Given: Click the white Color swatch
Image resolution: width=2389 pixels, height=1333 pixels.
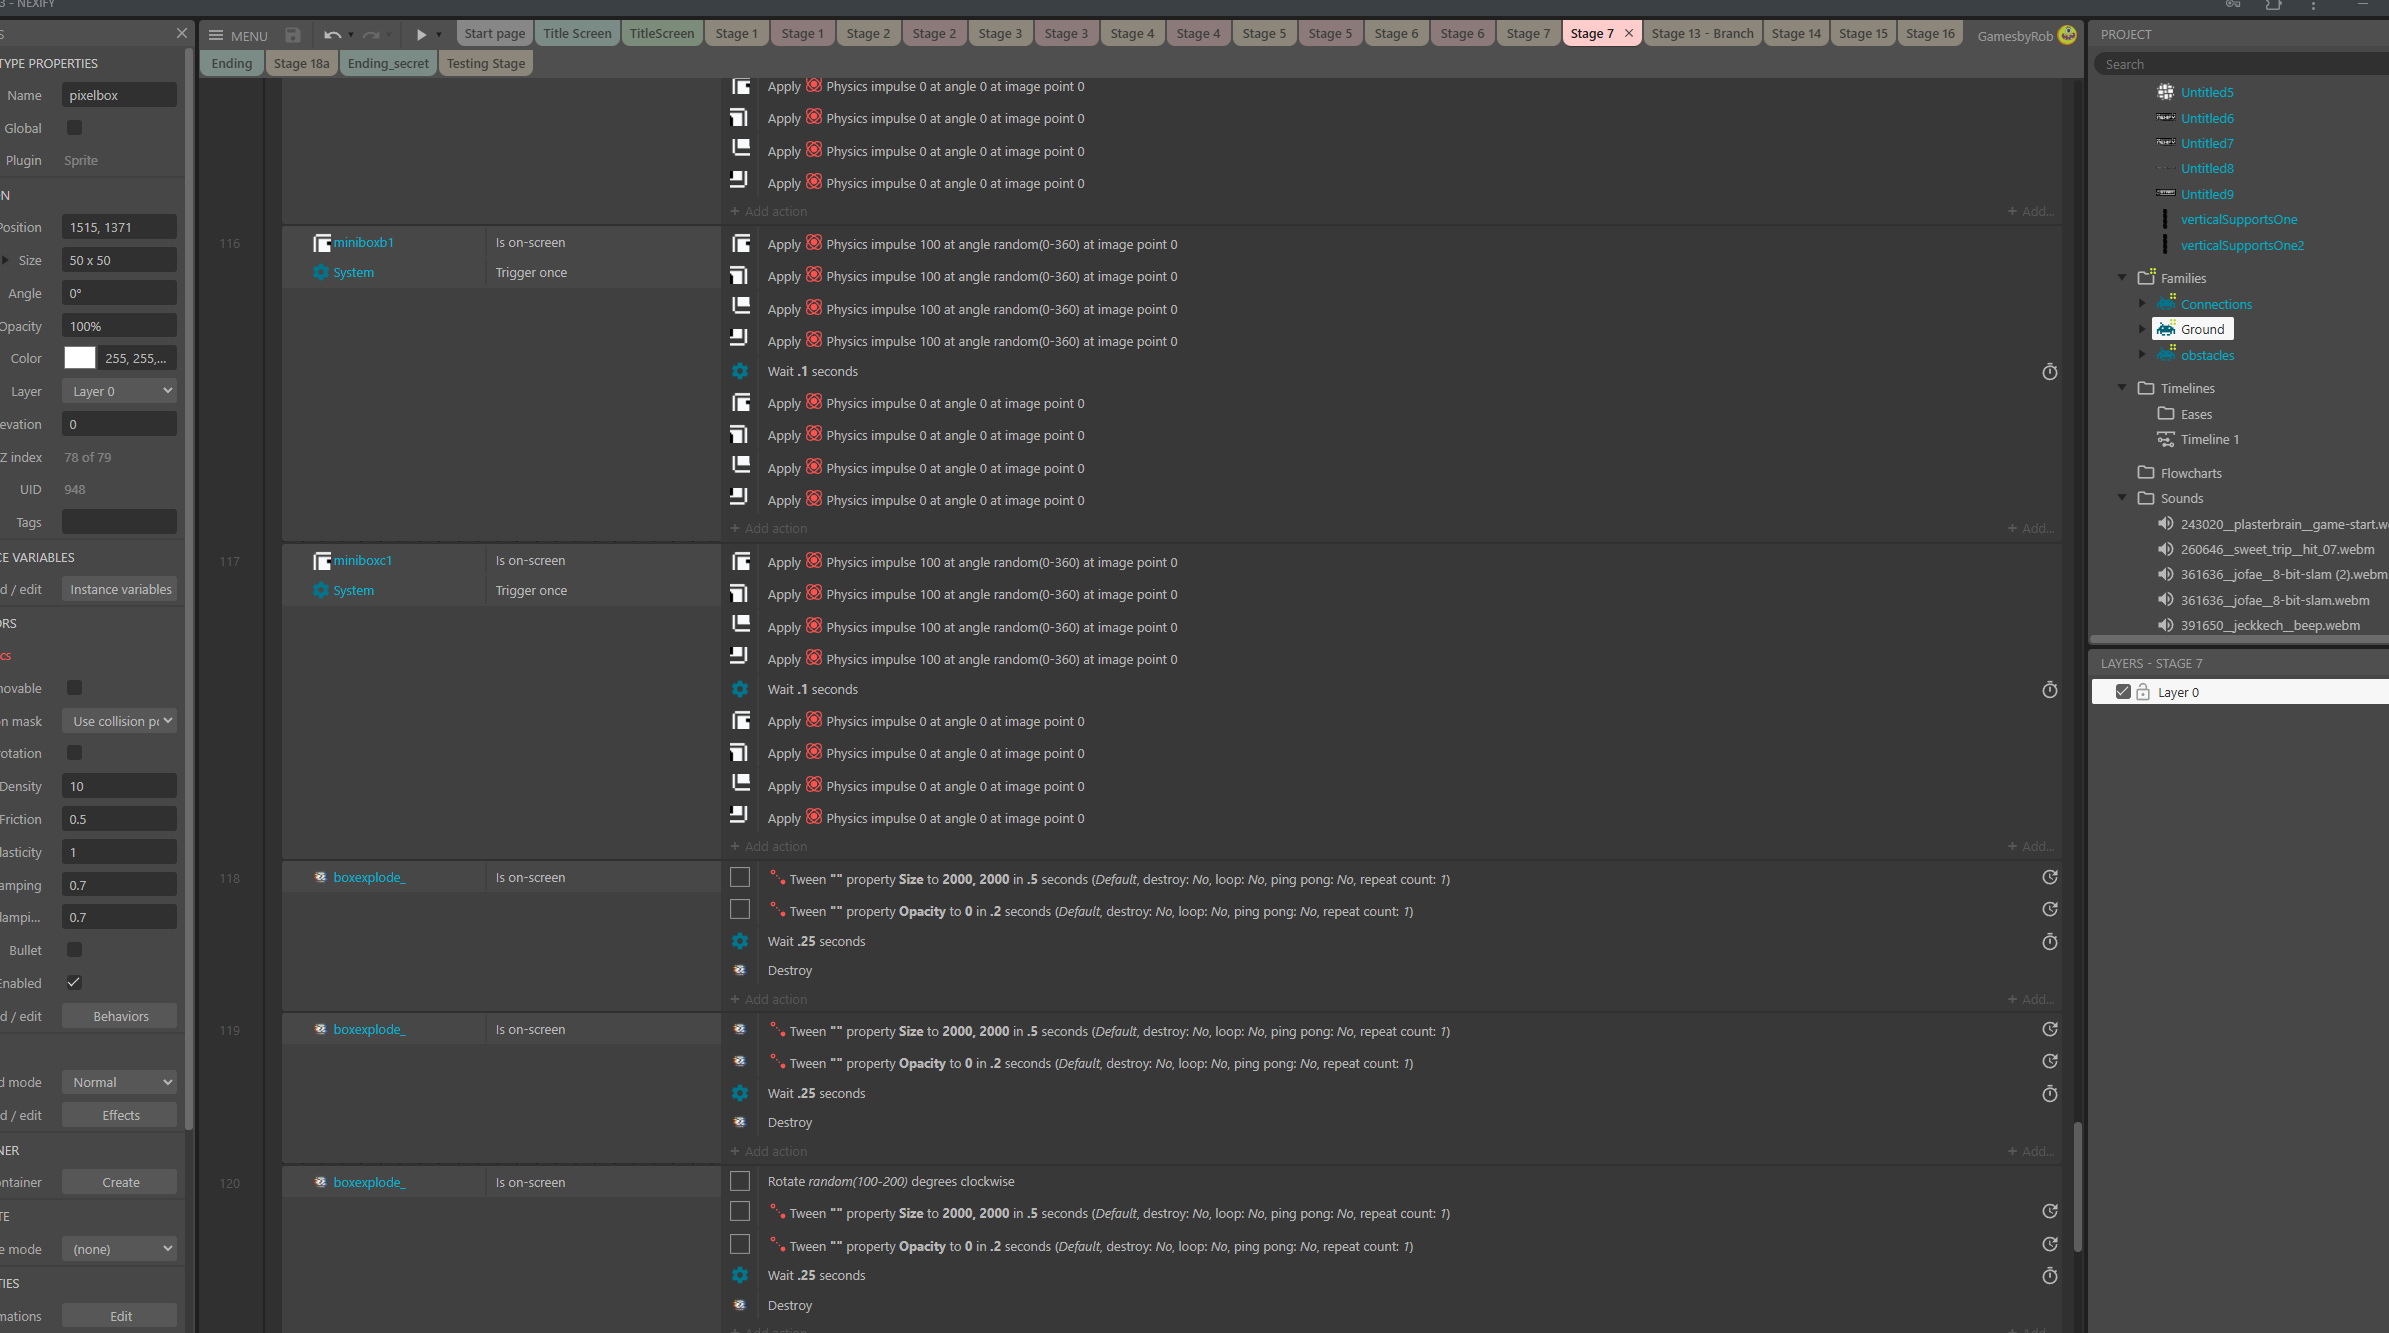Looking at the screenshot, I should pyautogui.click(x=80, y=358).
